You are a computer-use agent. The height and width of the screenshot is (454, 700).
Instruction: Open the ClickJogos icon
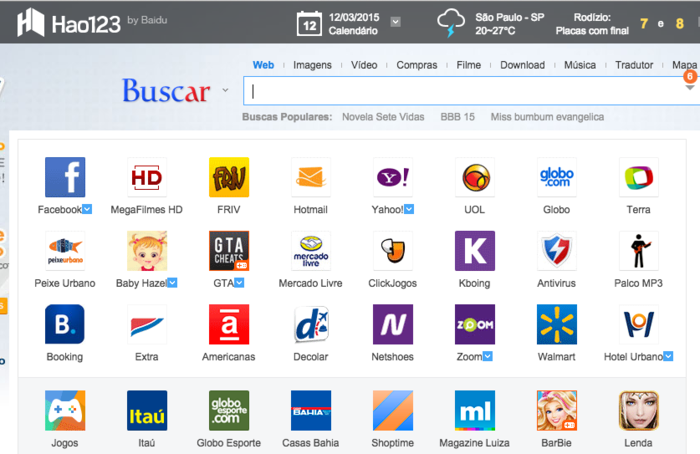pos(393,251)
